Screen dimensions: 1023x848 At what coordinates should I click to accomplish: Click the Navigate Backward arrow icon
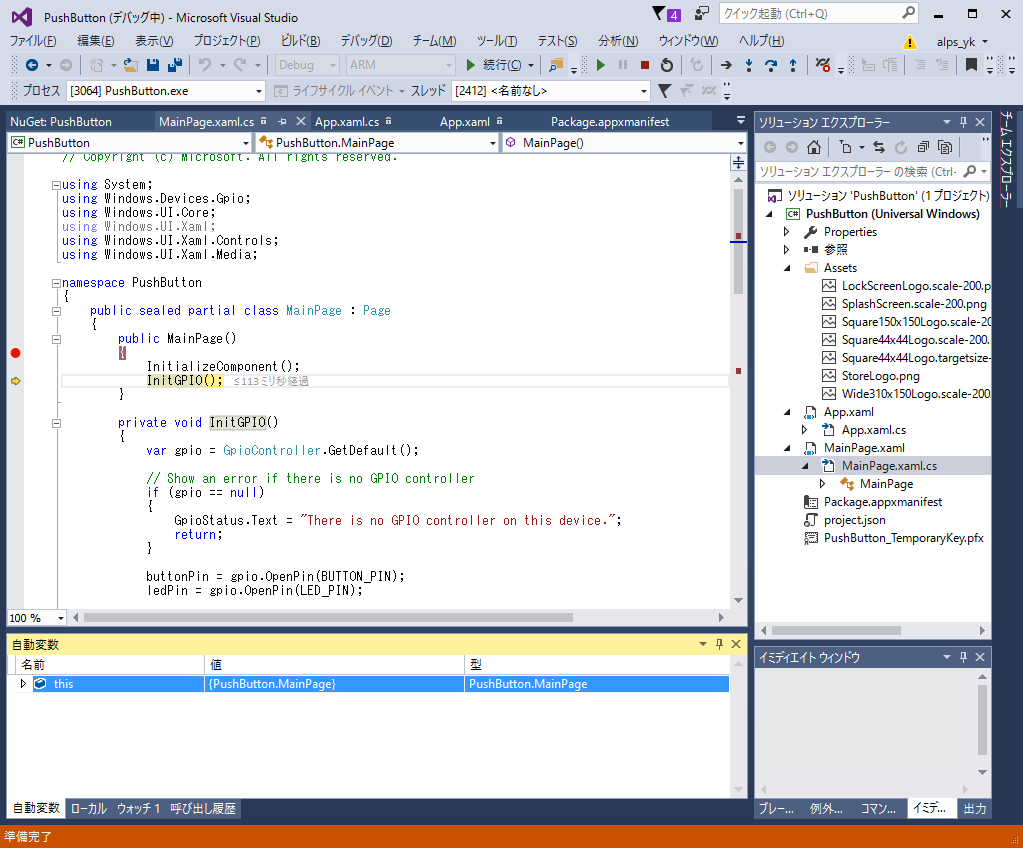pos(31,65)
